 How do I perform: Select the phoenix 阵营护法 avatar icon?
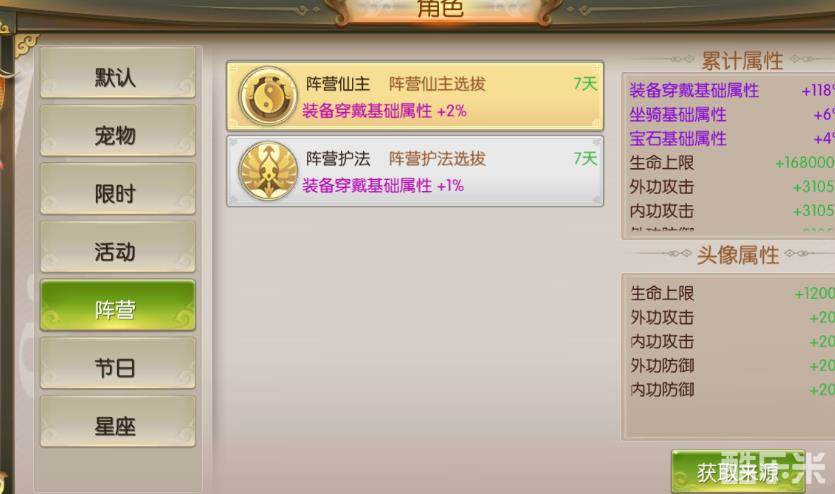[x=268, y=171]
